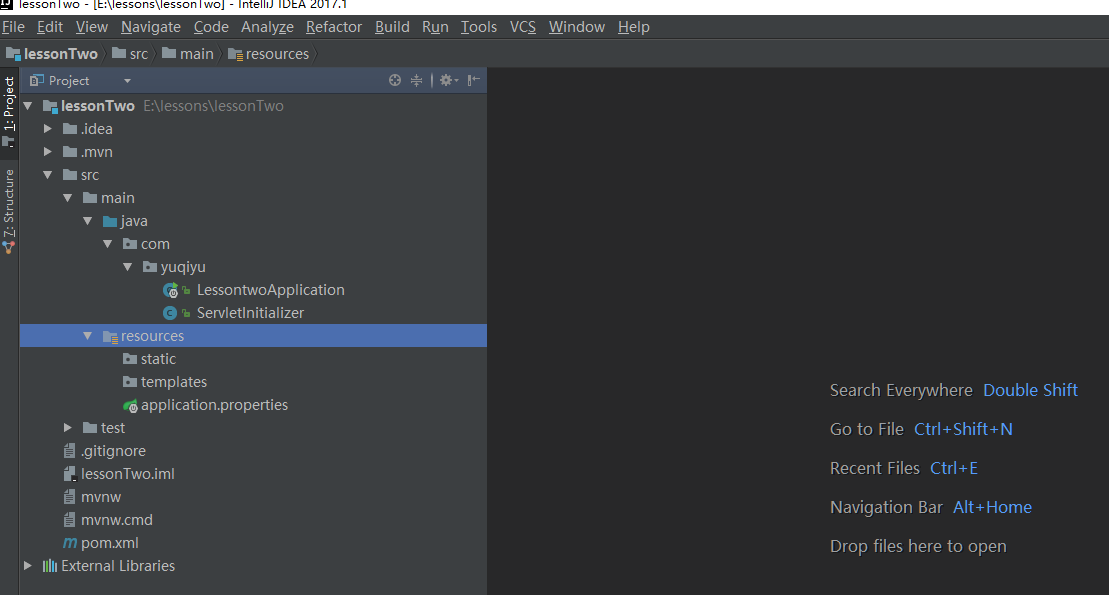Click the .gitignore file icon
Screen dimensions: 1109x595
pos(69,451)
